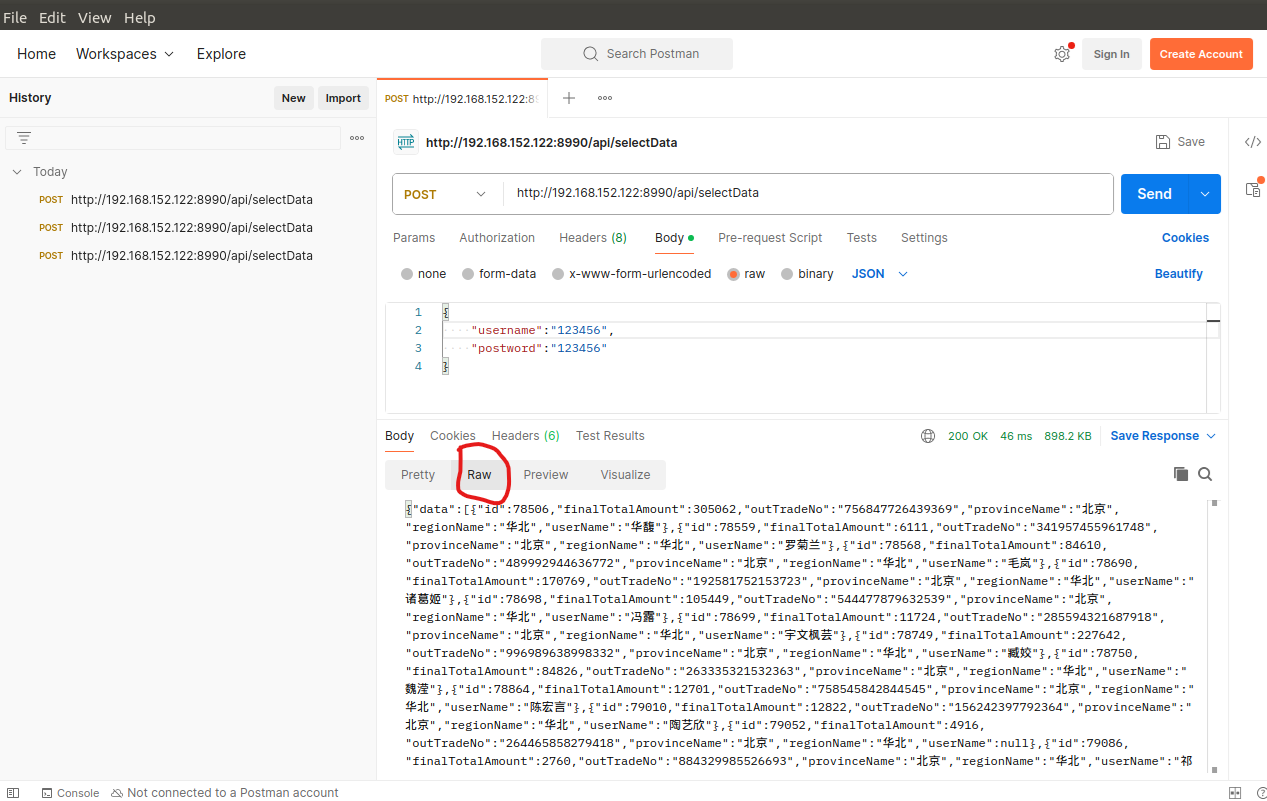1267x801 pixels.
Task: Collapse the Today history group
Action: 17,172
